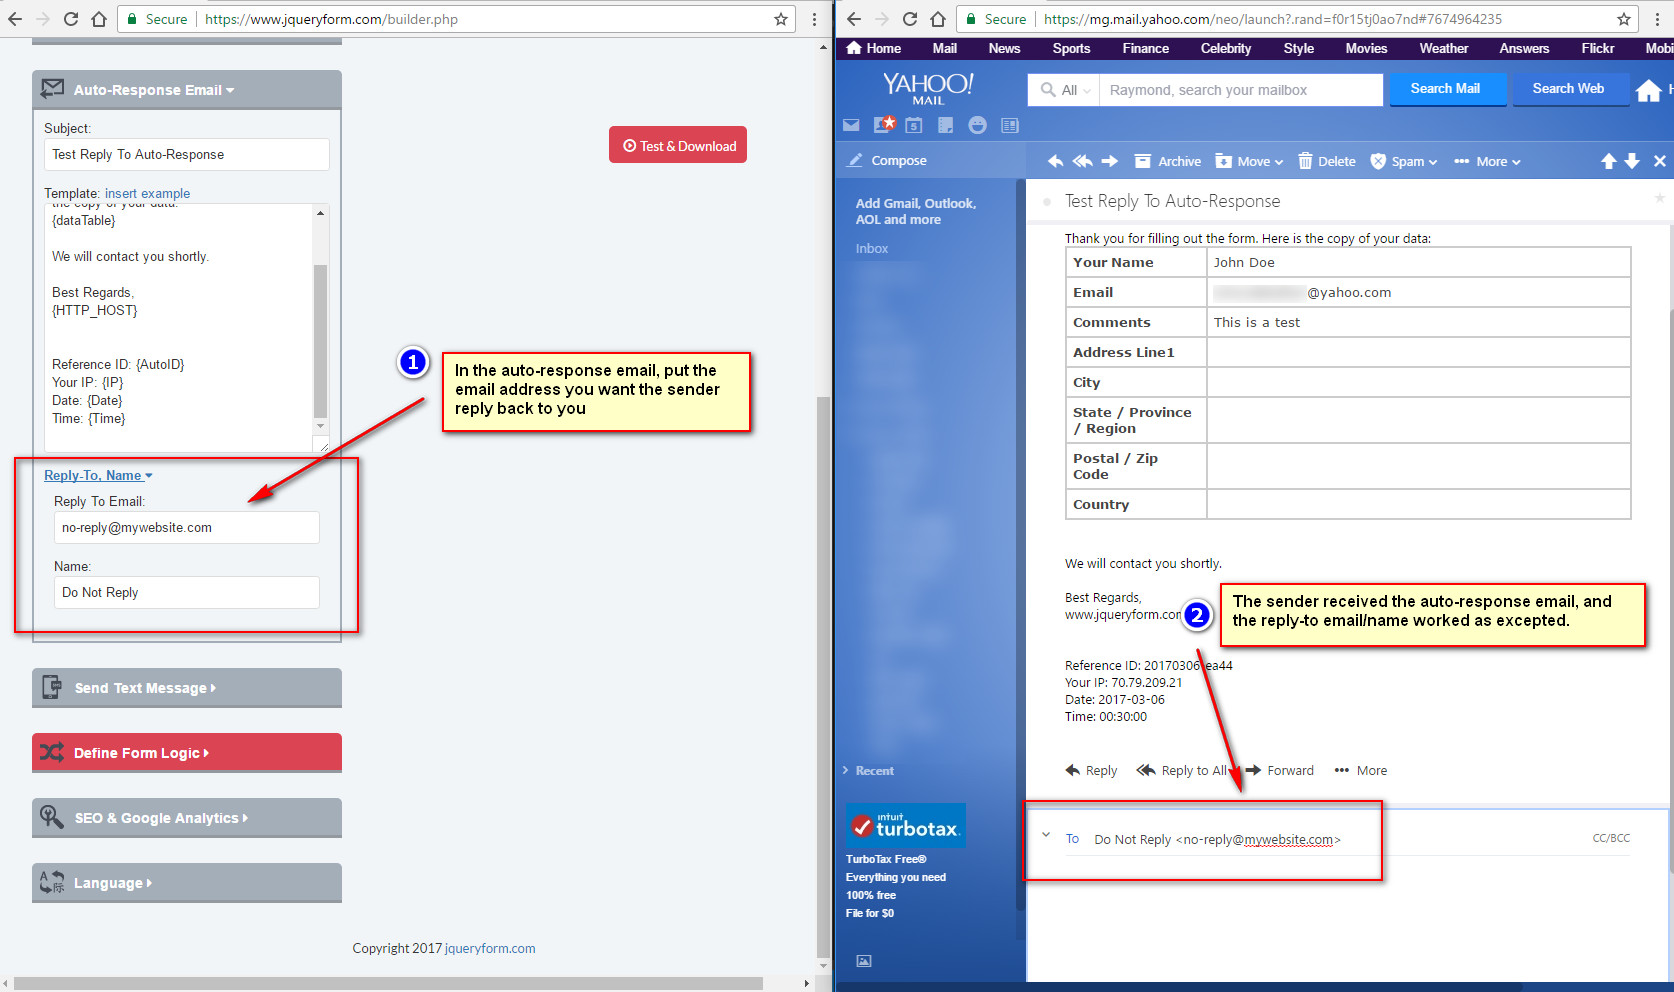Star the Test Reply To Auto-Response message
This screenshot has width=1674, height=992.
point(1660,198)
